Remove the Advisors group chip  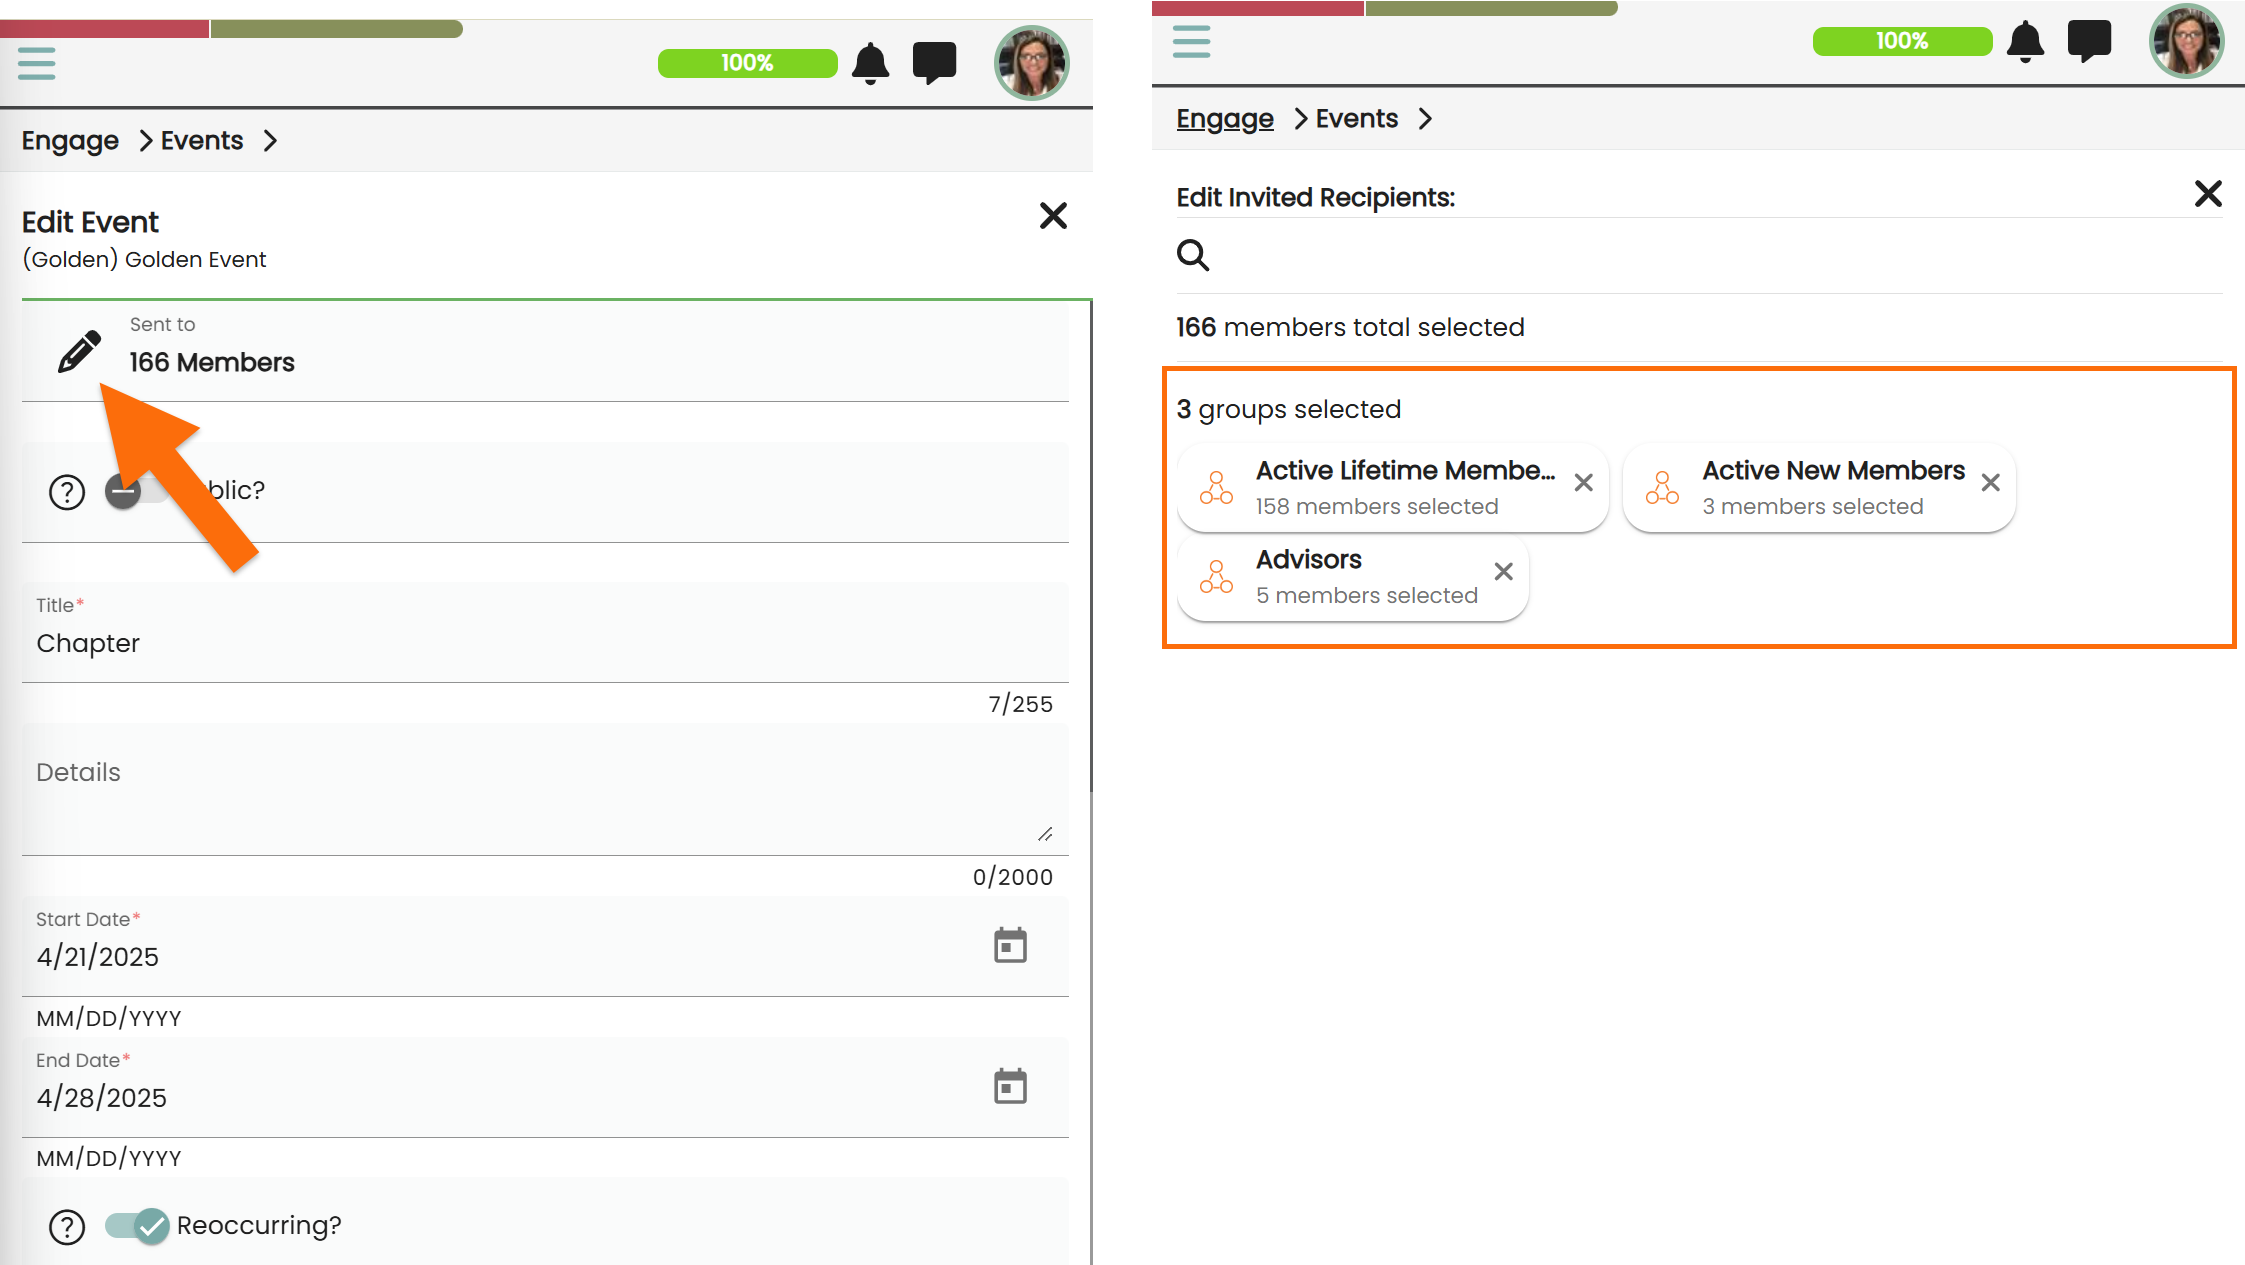pyautogui.click(x=1503, y=572)
